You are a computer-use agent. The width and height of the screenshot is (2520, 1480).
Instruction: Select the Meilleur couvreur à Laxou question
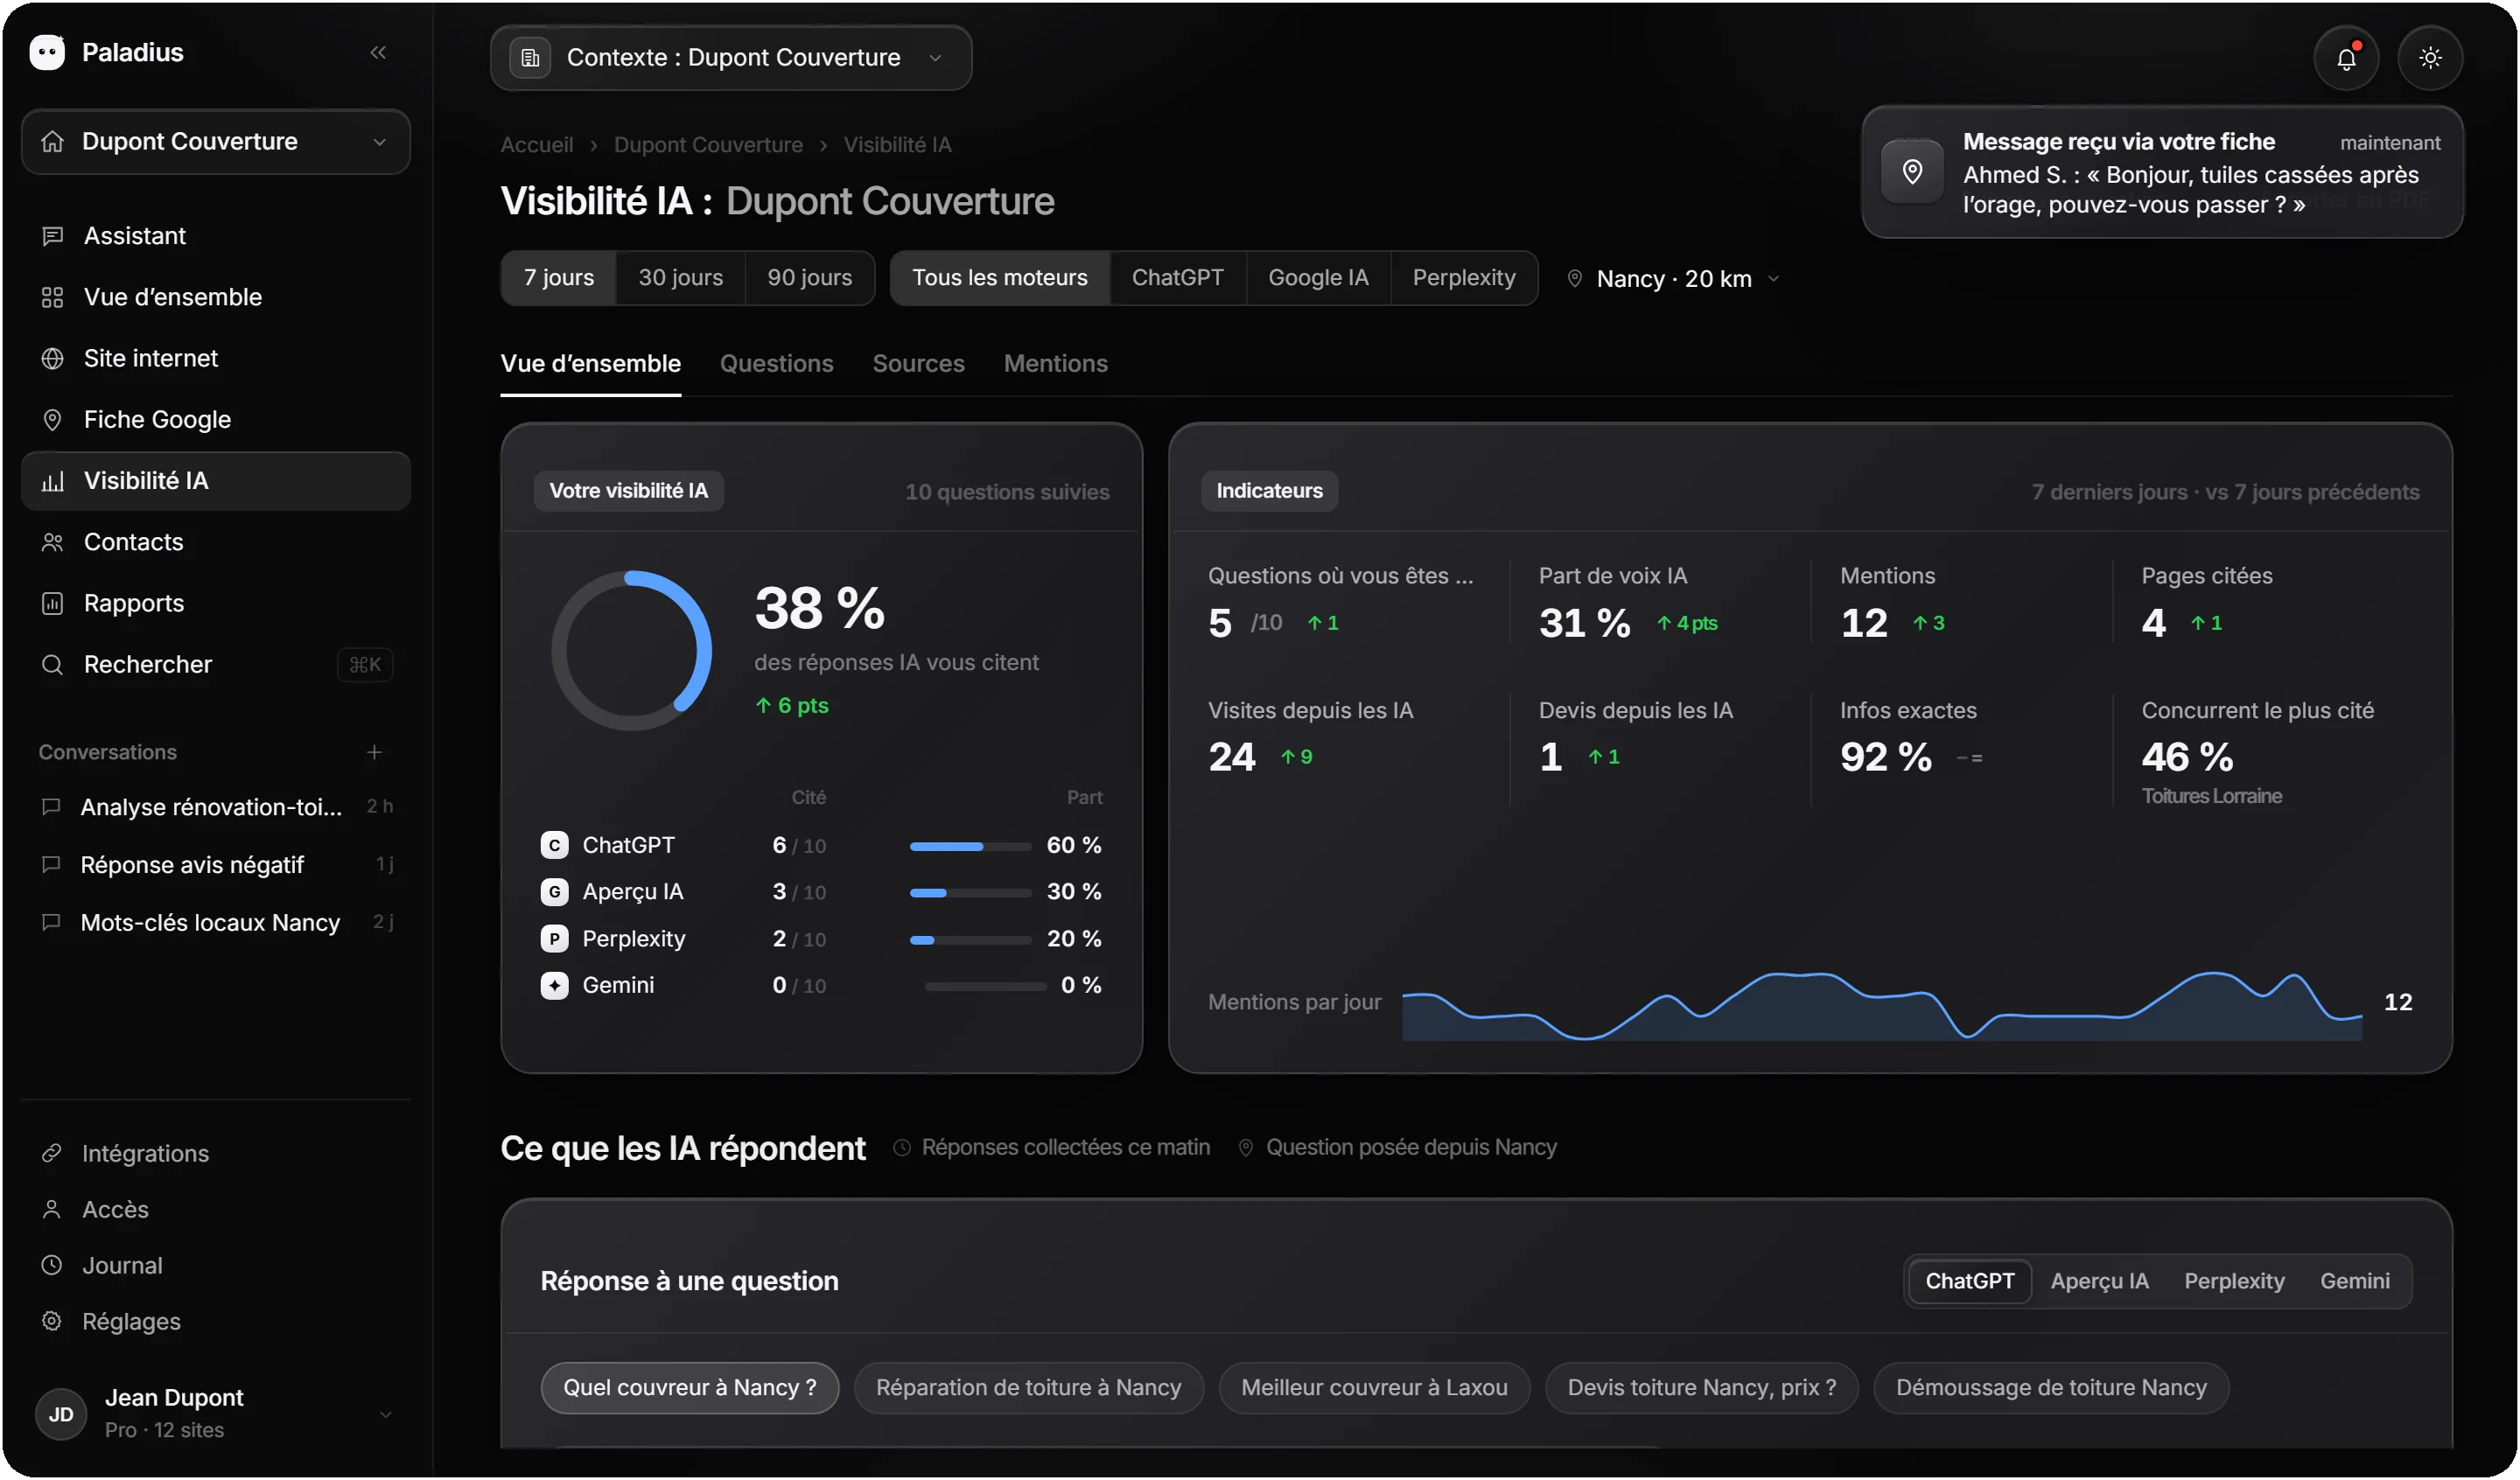1375,1388
